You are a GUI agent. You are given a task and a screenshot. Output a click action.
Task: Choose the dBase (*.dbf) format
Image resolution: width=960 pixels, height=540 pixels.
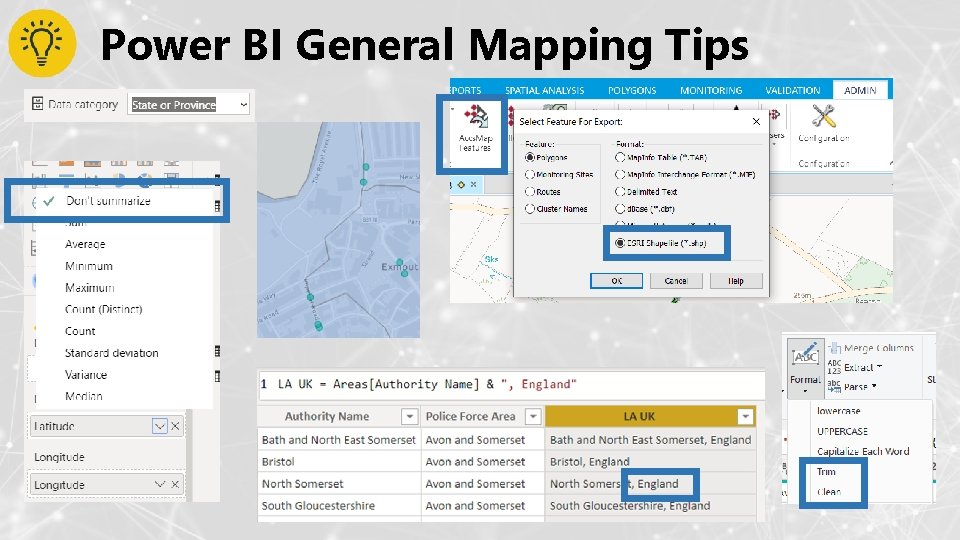(x=620, y=209)
